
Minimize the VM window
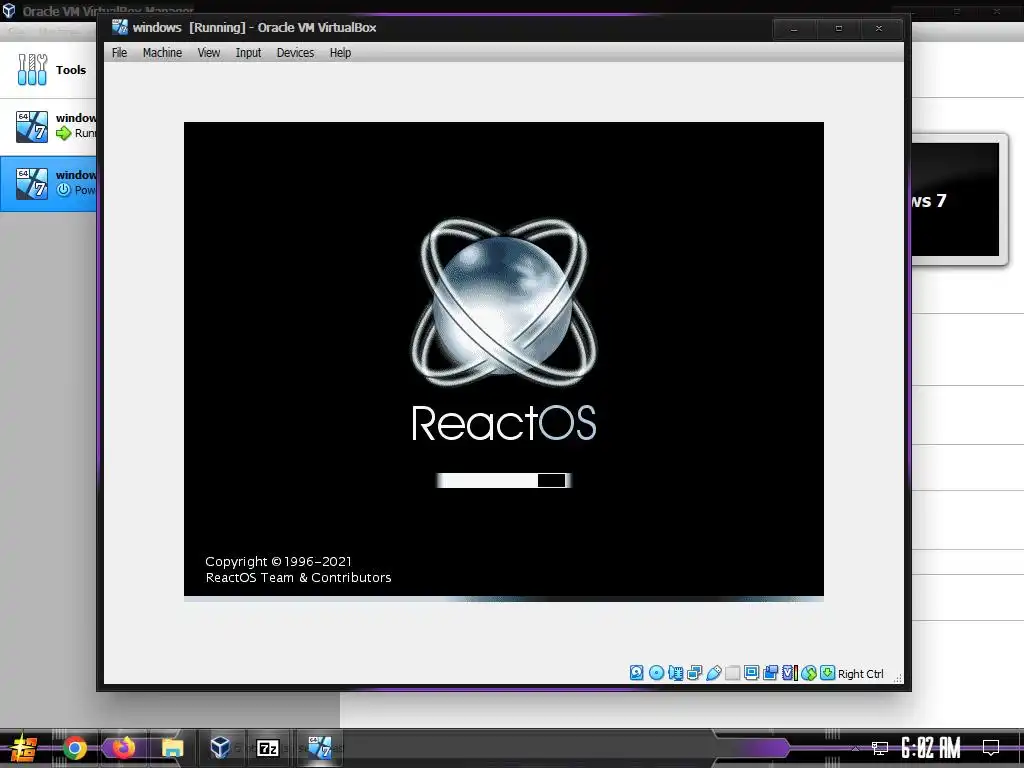pyautogui.click(x=794, y=29)
